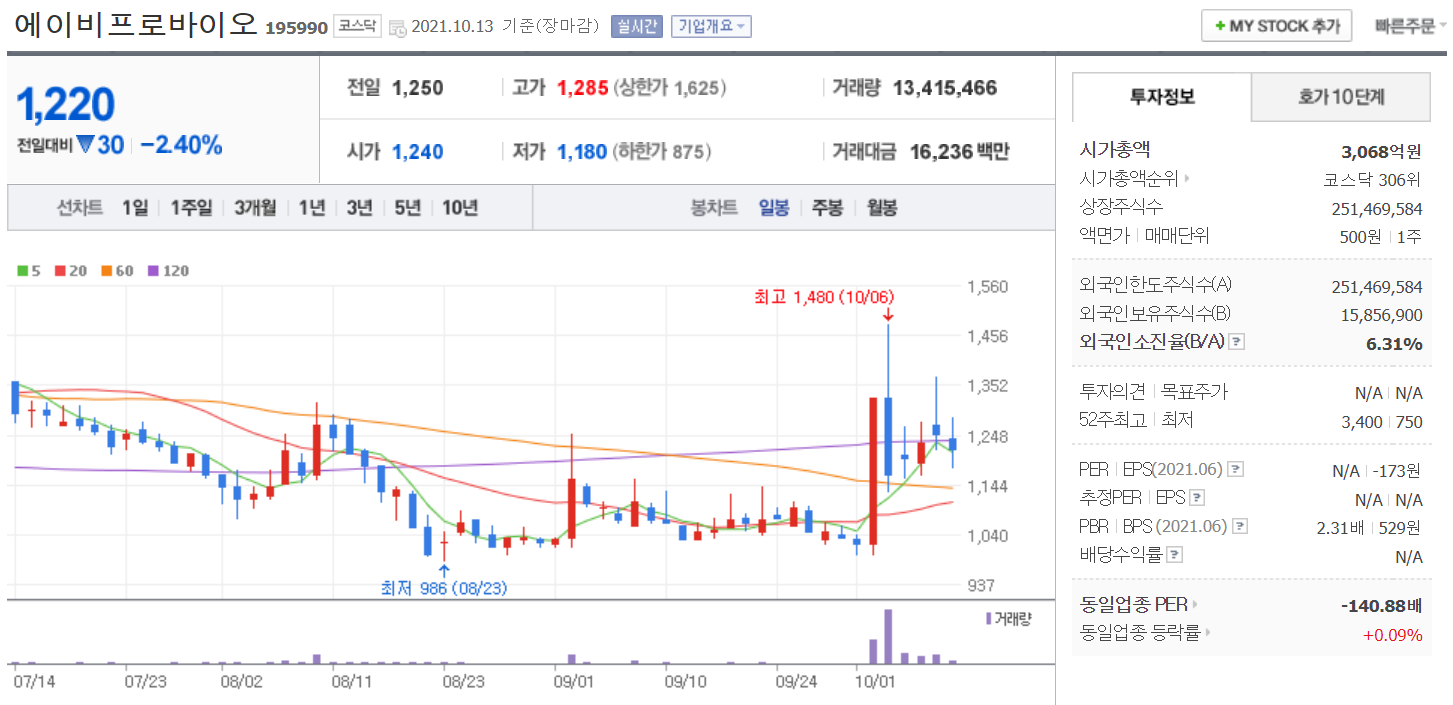Screen dimensions: 1453x705
Task: Click the 시가총액 value 3,068억원
Action: pos(1381,152)
